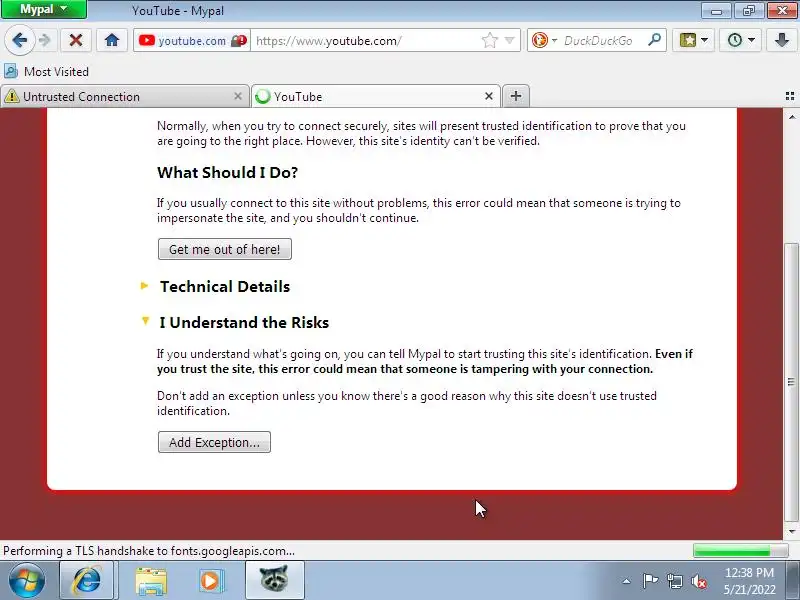The width and height of the screenshot is (800, 600).
Task: Open the Home page icon
Action: click(x=112, y=40)
